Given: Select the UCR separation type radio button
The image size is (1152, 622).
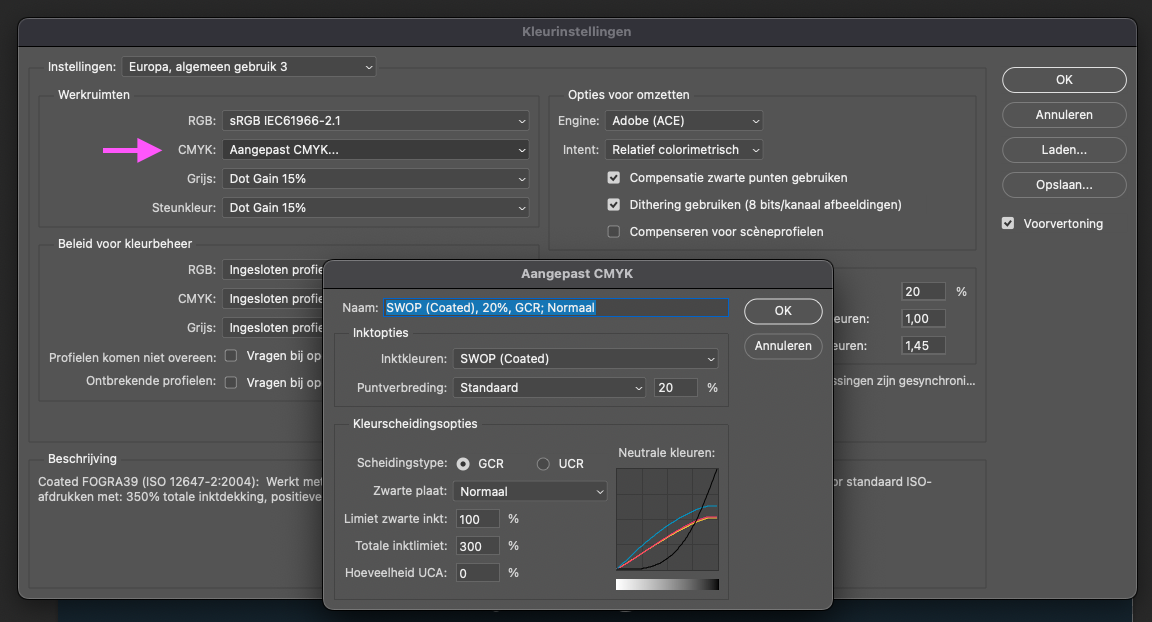Looking at the screenshot, I should pyautogui.click(x=543, y=464).
